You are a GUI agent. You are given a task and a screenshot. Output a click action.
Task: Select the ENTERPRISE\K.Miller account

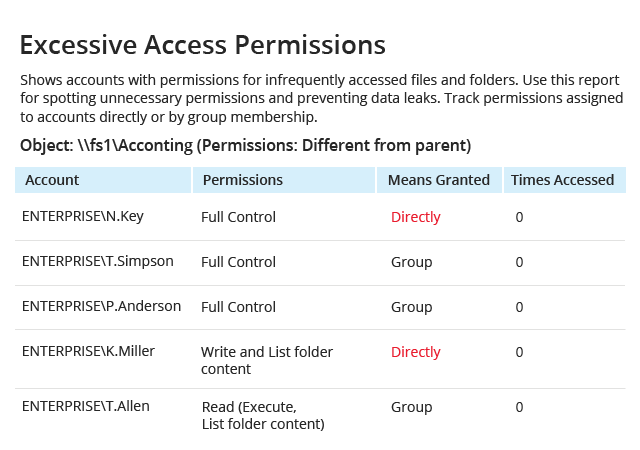click(89, 351)
